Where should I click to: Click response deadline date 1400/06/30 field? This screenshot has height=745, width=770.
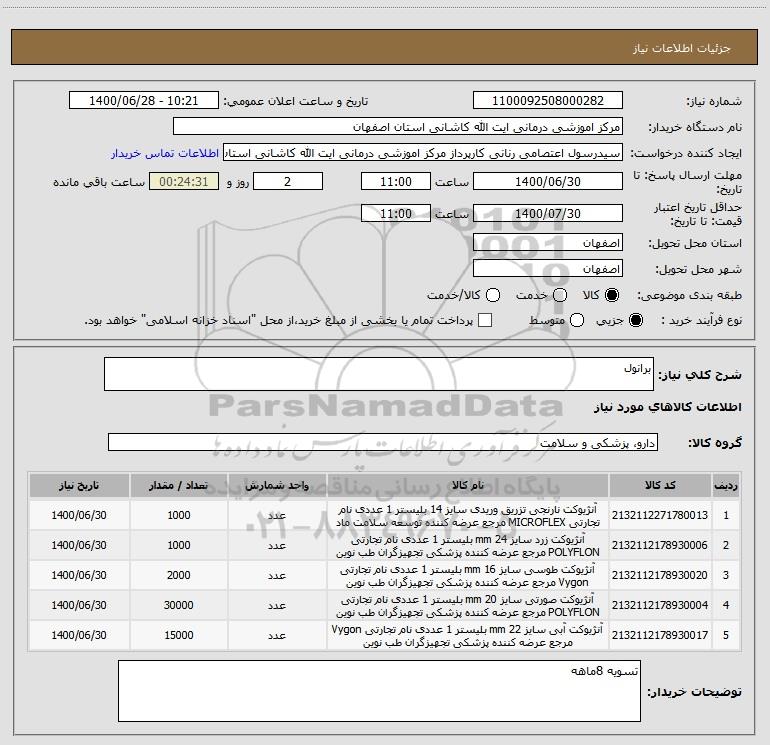[548, 181]
